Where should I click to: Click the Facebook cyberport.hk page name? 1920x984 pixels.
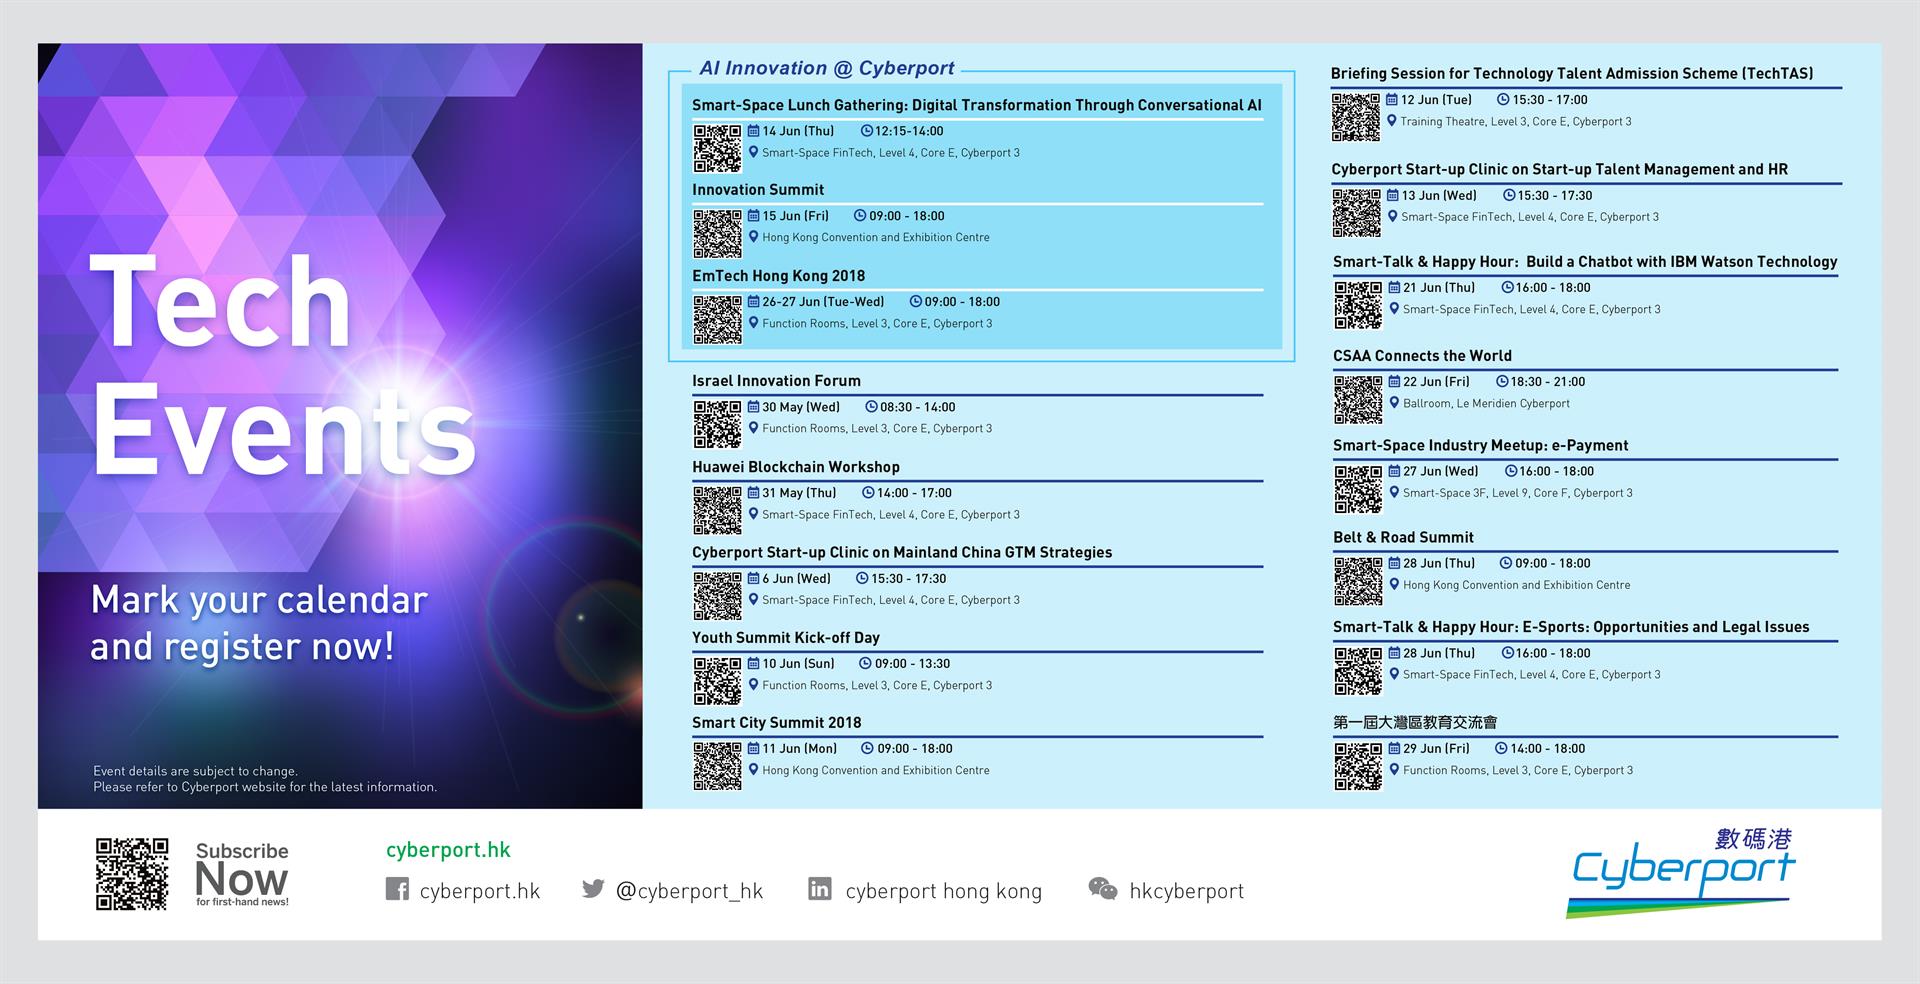pyautogui.click(x=480, y=891)
